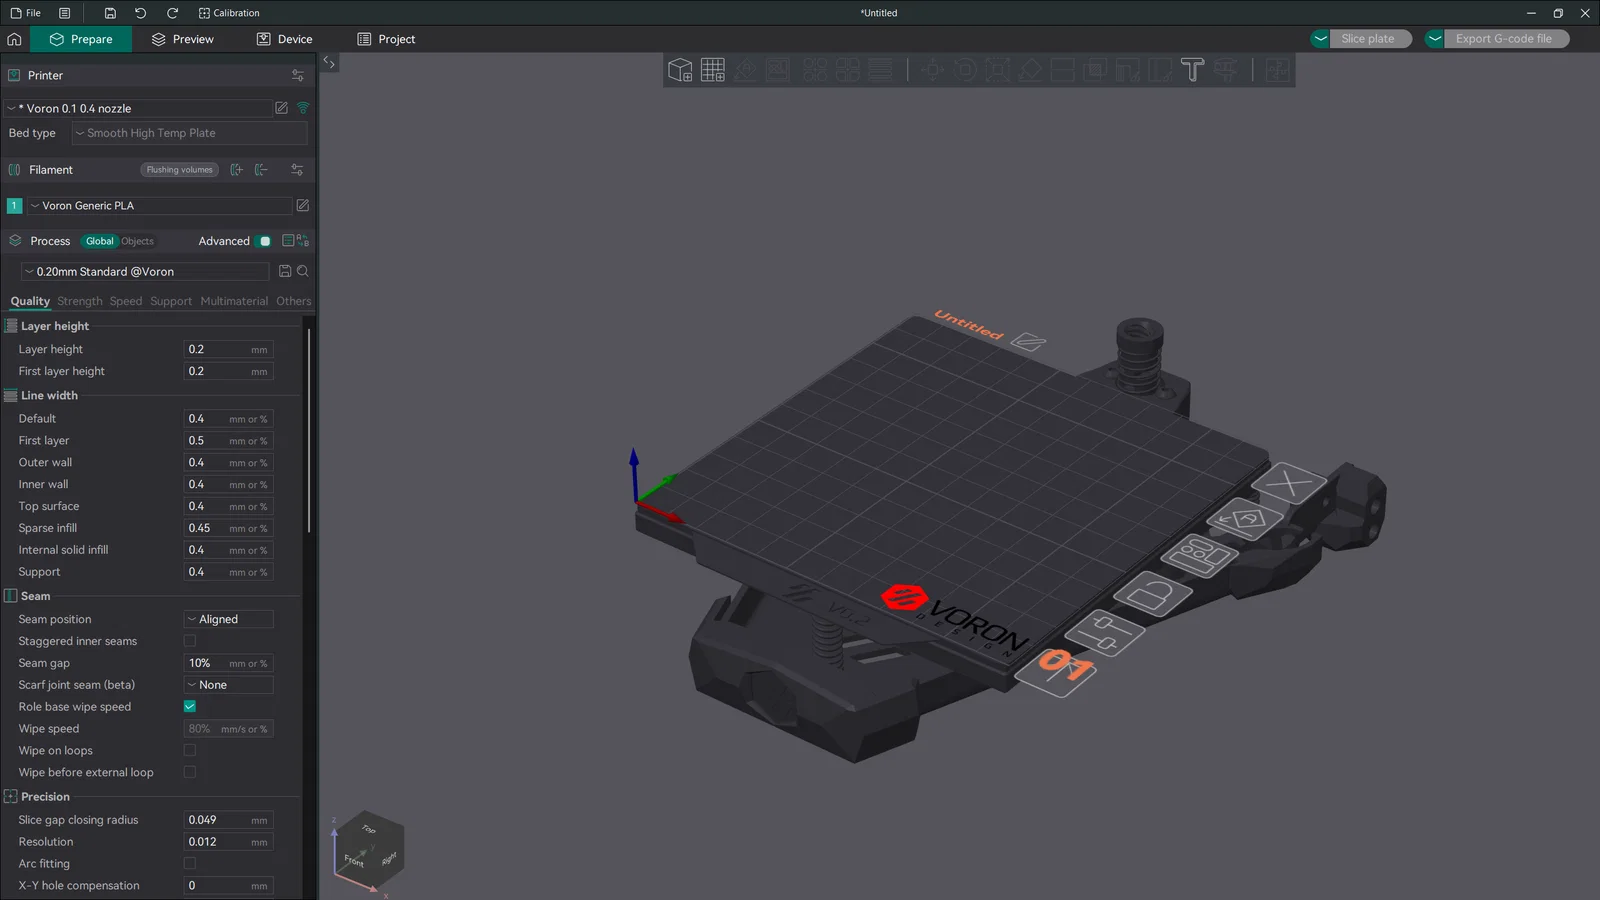Open the Calibration menu
Viewport: 1600px width, 900px height.
[x=229, y=13]
